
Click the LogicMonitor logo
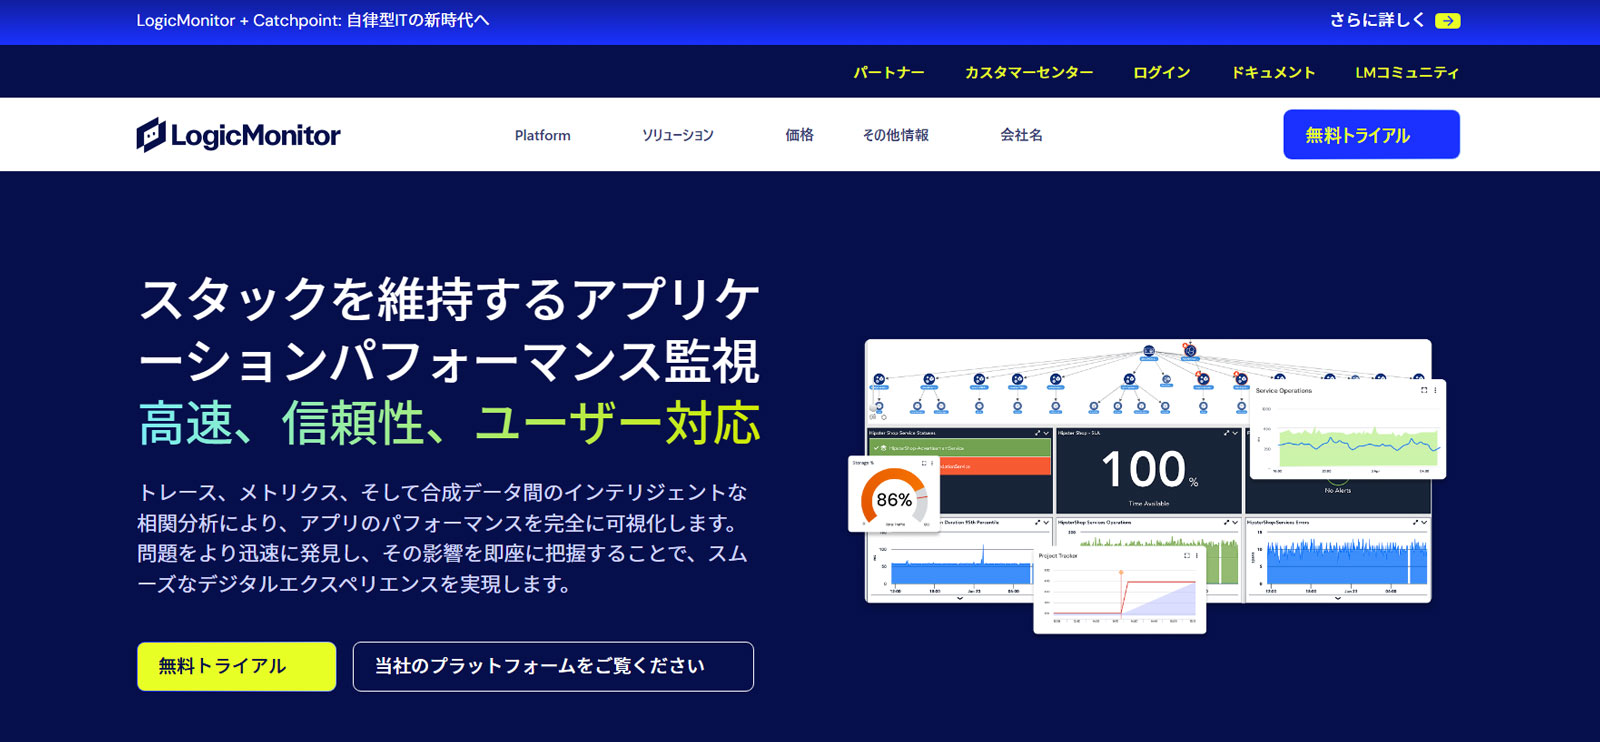(x=238, y=135)
